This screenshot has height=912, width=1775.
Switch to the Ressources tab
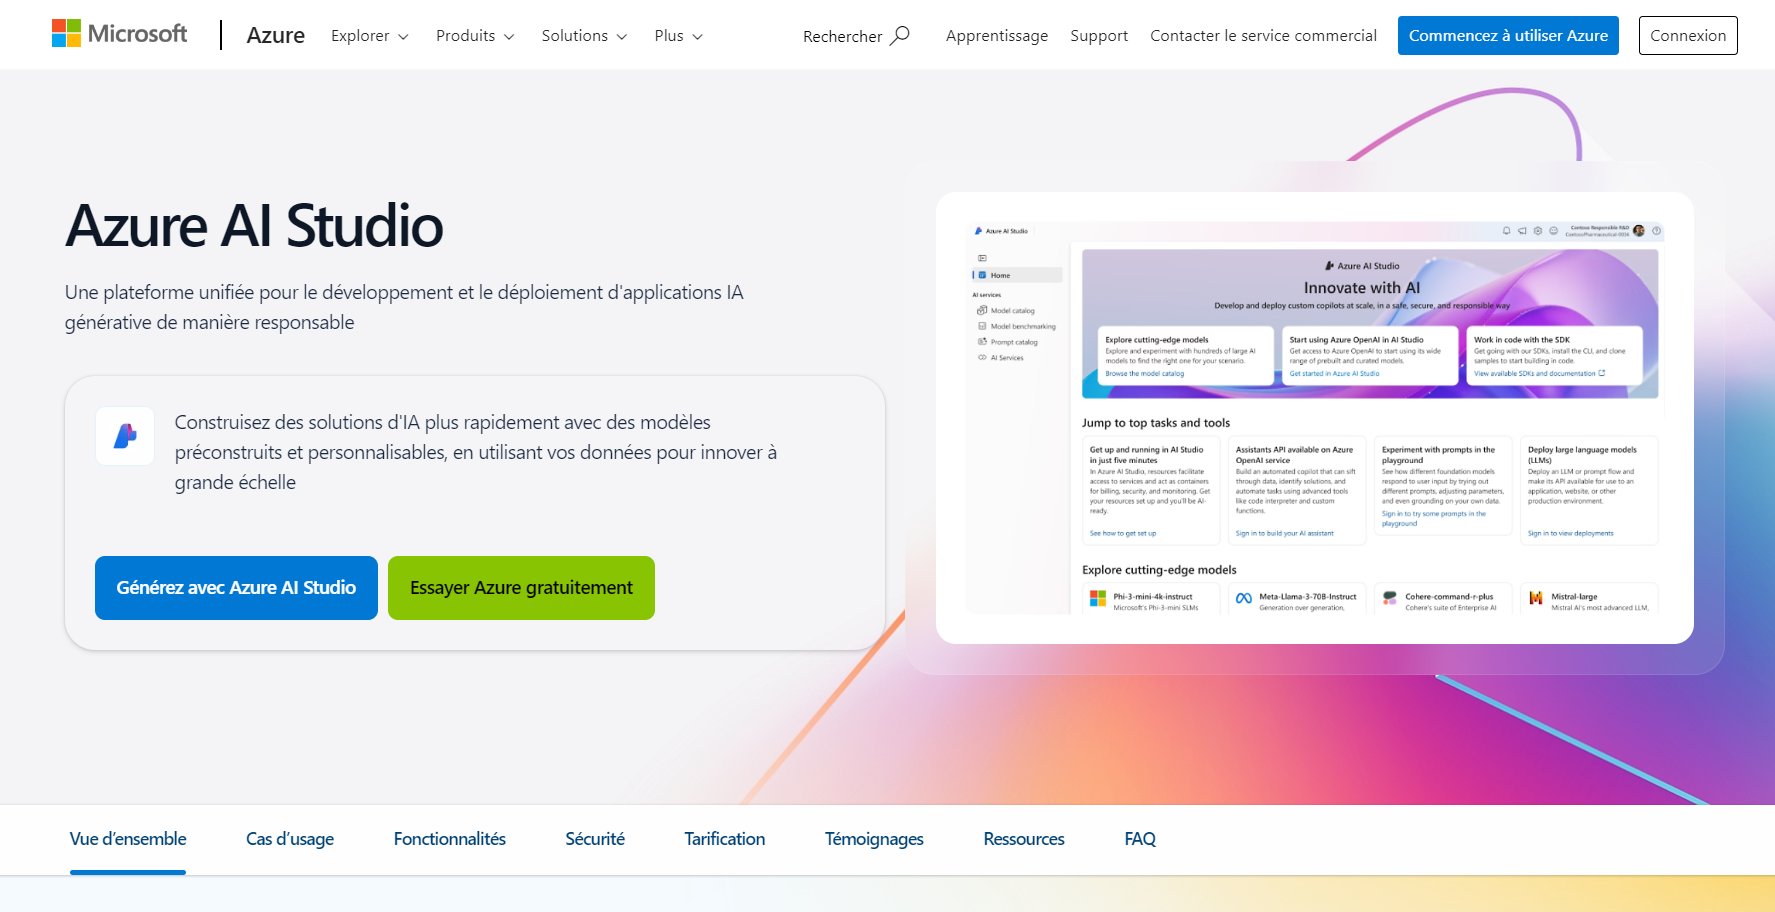(x=1024, y=839)
